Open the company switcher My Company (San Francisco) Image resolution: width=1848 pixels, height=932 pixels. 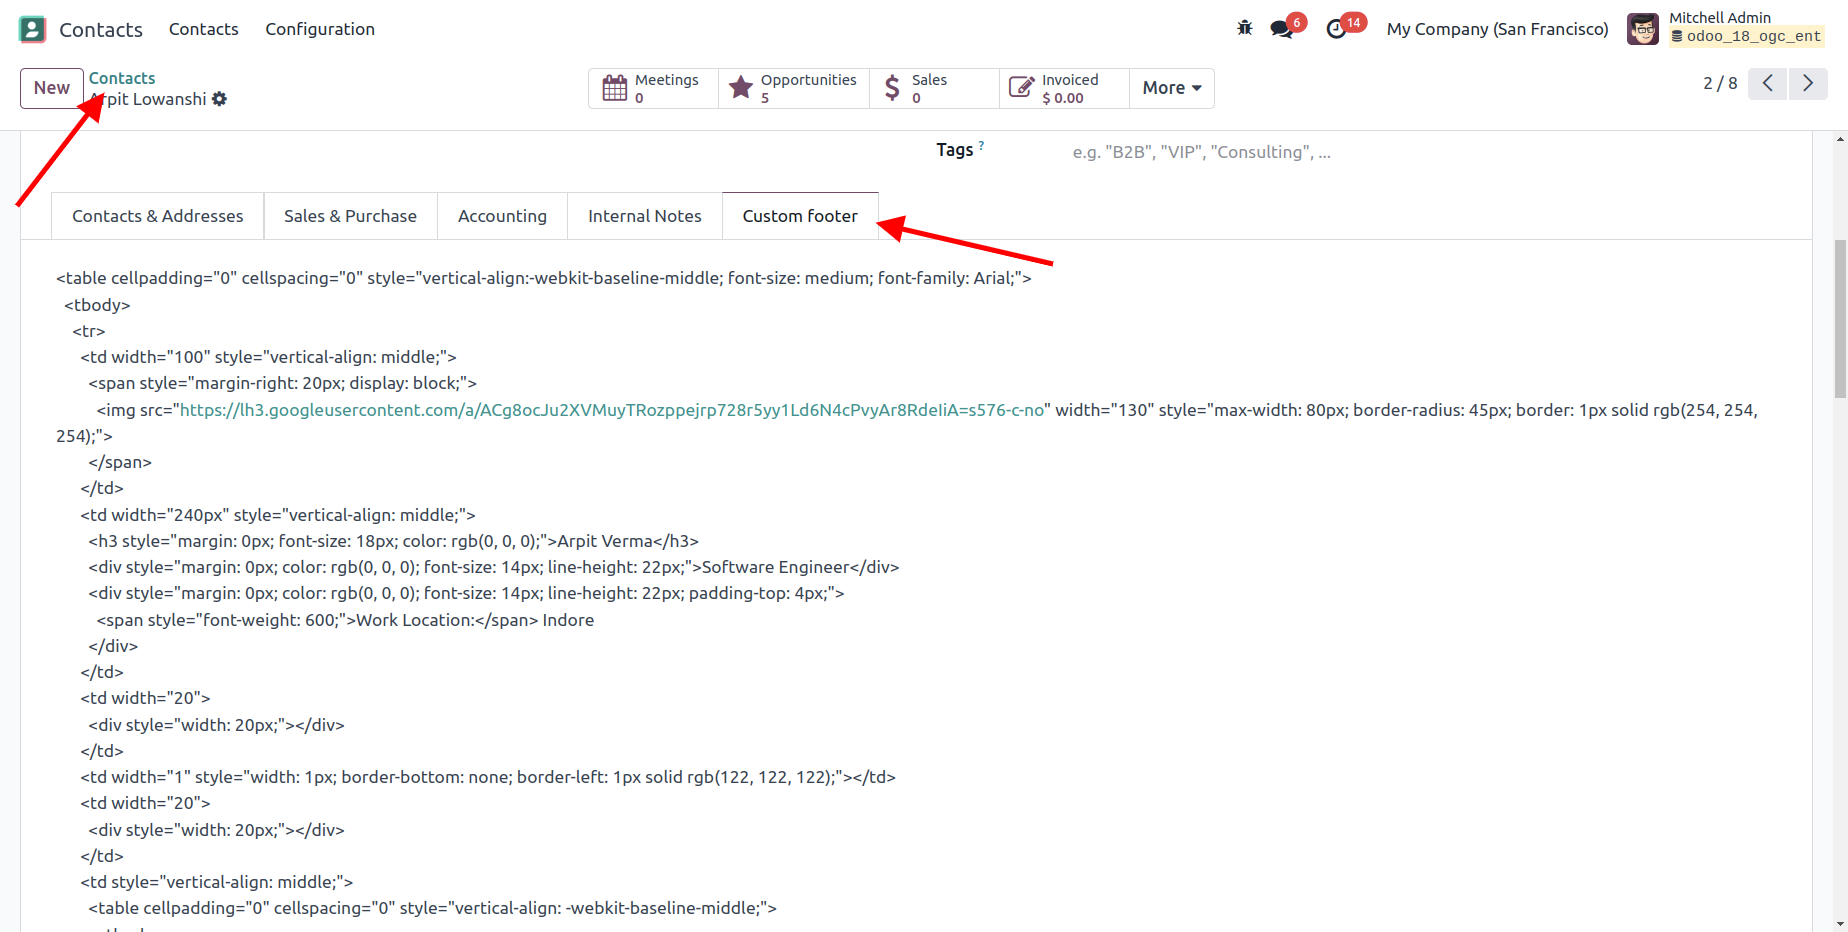click(1497, 29)
